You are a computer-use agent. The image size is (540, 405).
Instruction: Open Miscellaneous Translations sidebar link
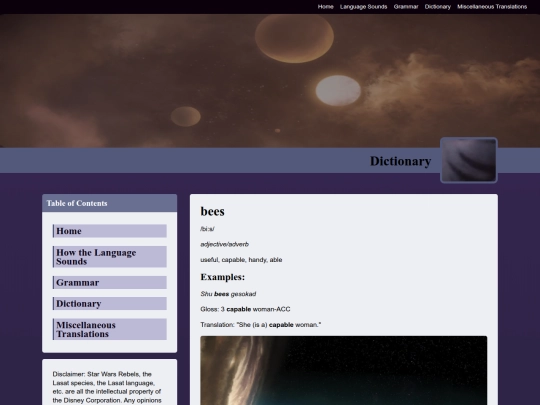click(110, 330)
